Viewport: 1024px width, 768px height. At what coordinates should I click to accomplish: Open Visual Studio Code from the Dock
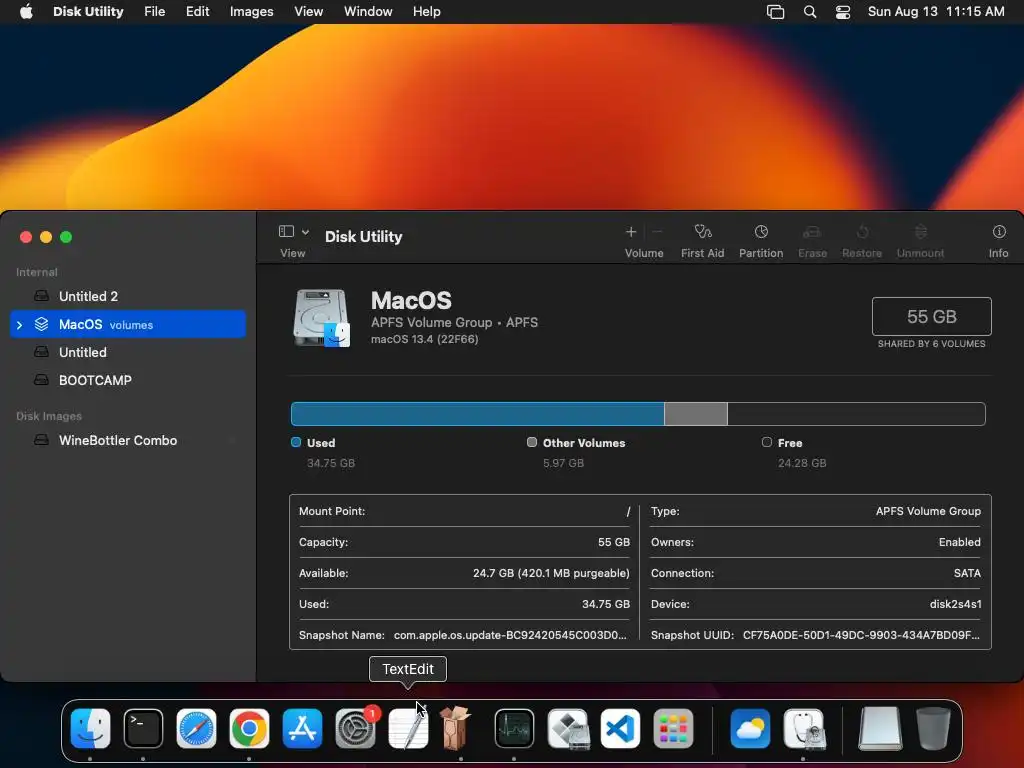coord(620,728)
